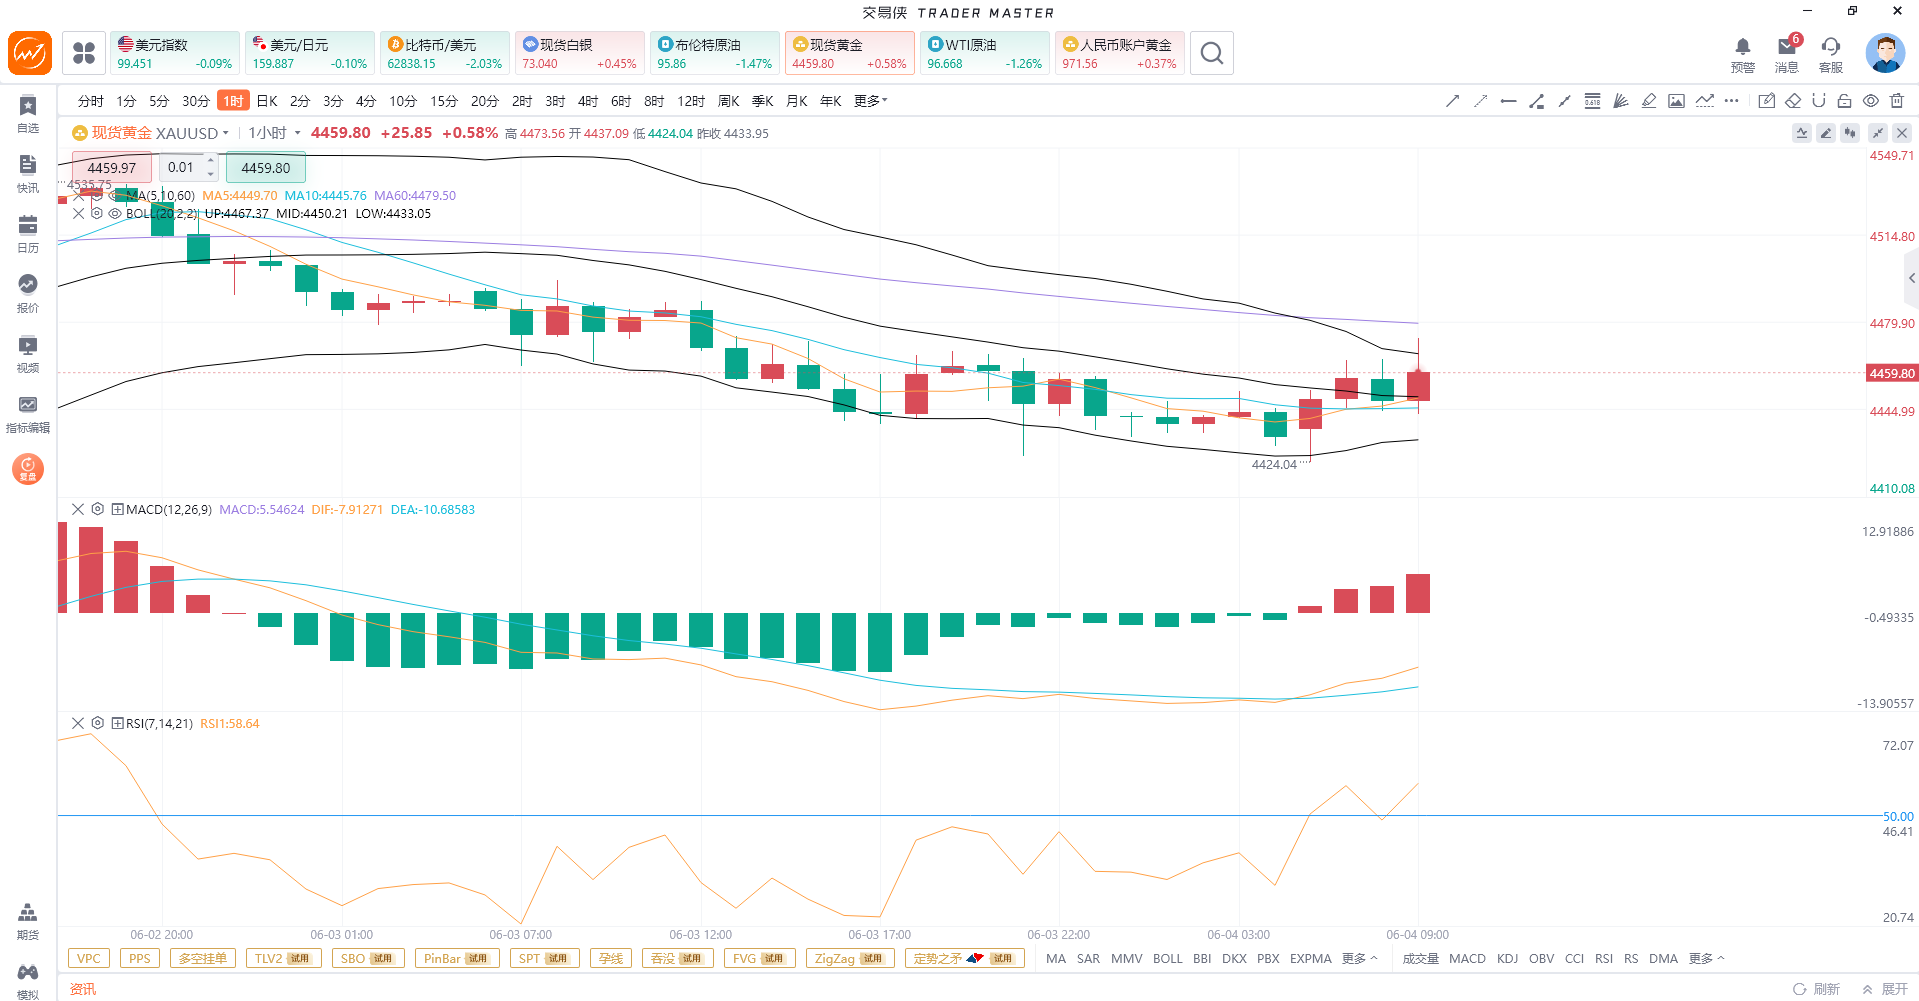Open the 日历 calendar sidebar icon
Screen dimensions: 1919x1001
click(28, 234)
